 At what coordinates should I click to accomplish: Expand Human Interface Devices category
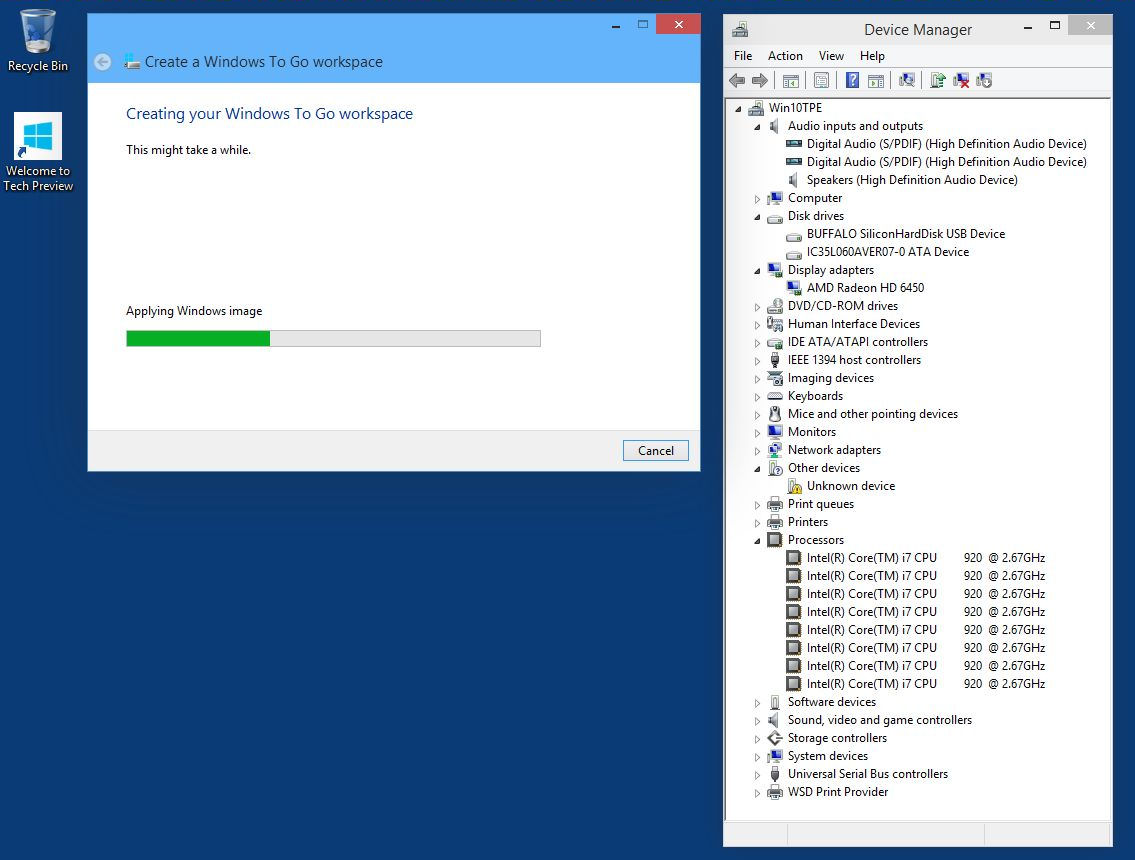click(x=757, y=325)
